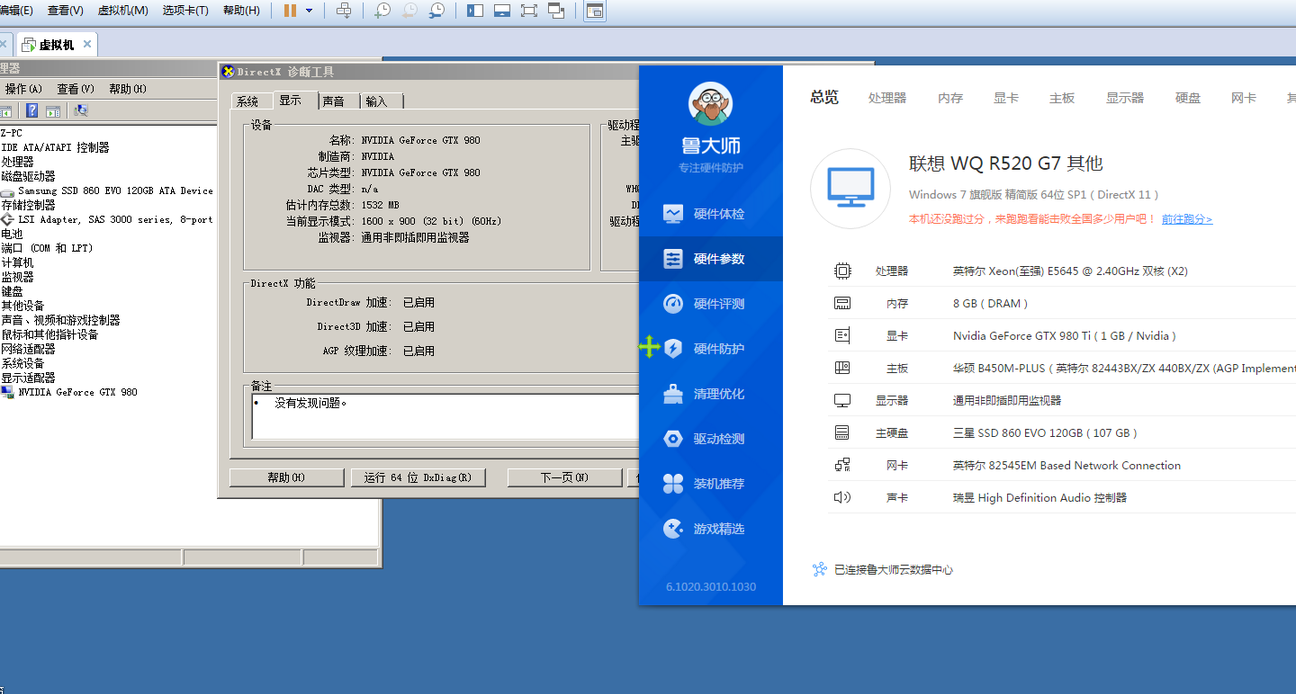Select 显示适配器 category in device tree
The image size is (1296, 694).
pyautogui.click(x=28, y=378)
